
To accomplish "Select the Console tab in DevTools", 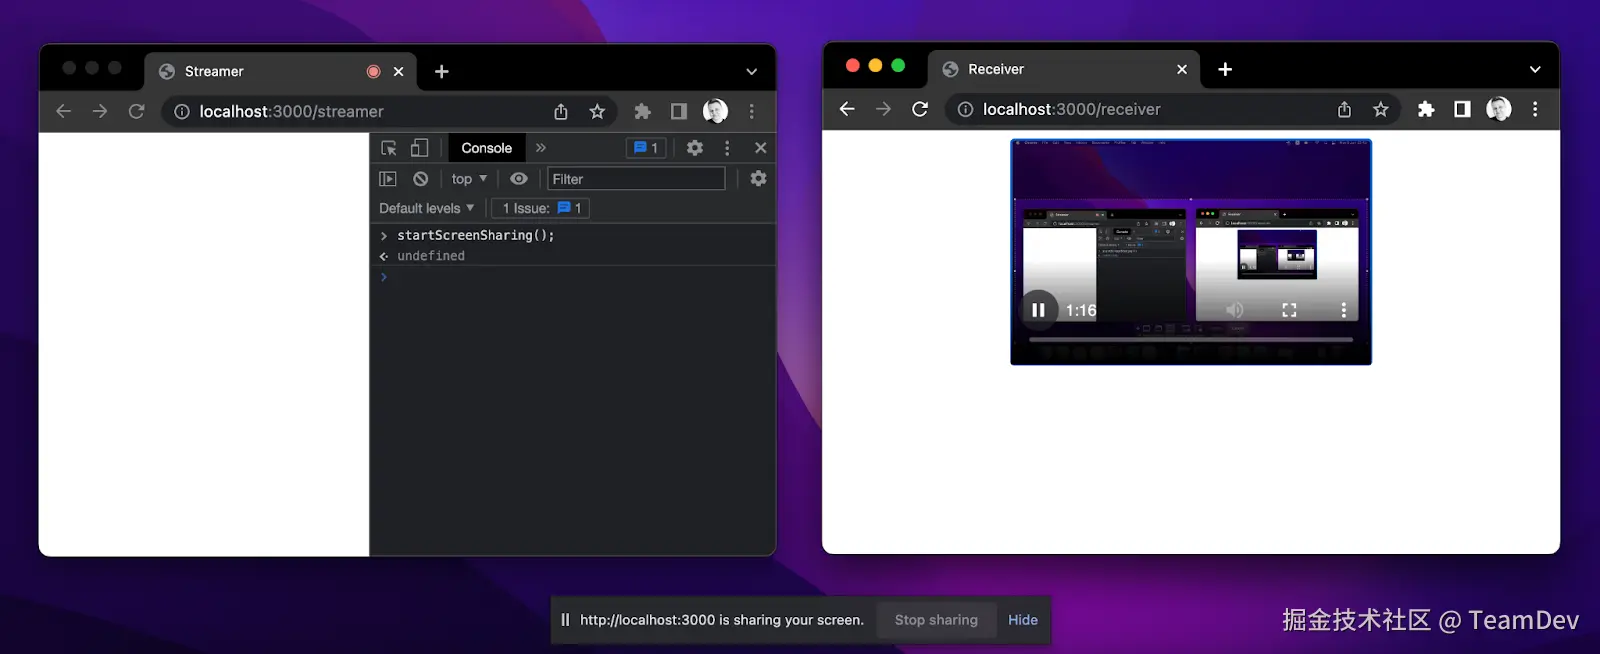I will [487, 148].
